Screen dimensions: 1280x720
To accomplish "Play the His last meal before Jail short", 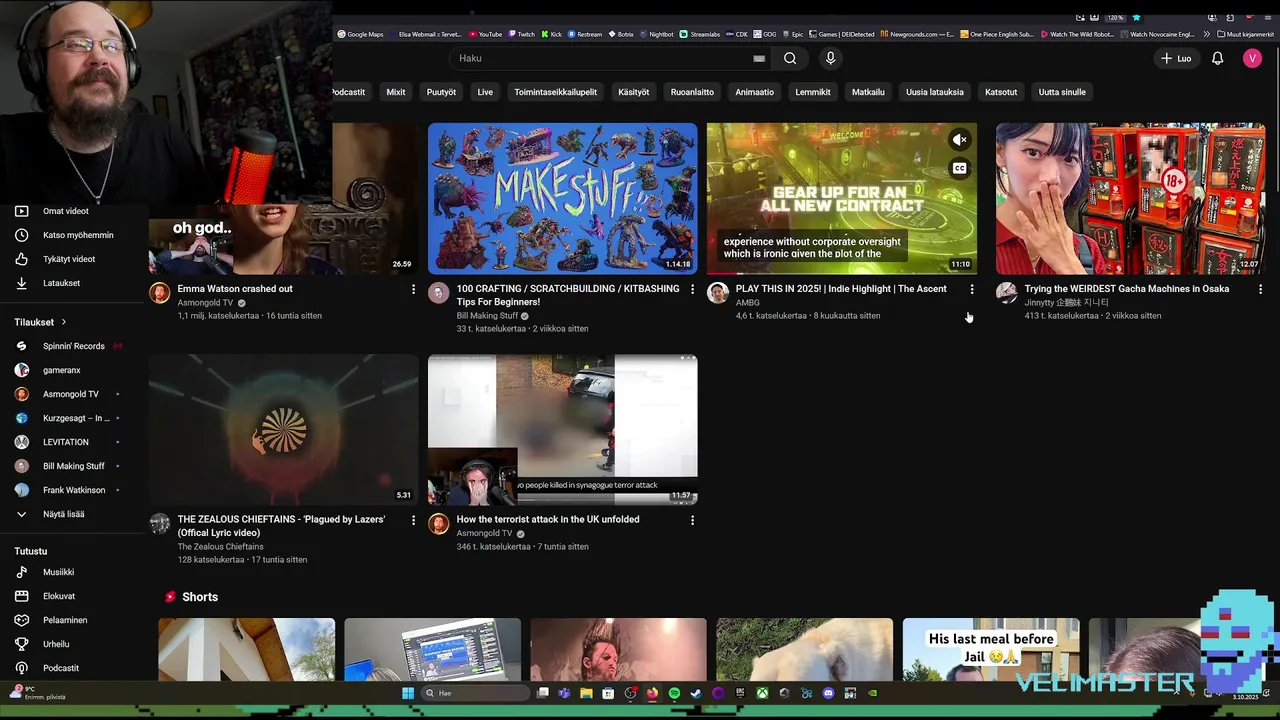I will click(x=991, y=649).
